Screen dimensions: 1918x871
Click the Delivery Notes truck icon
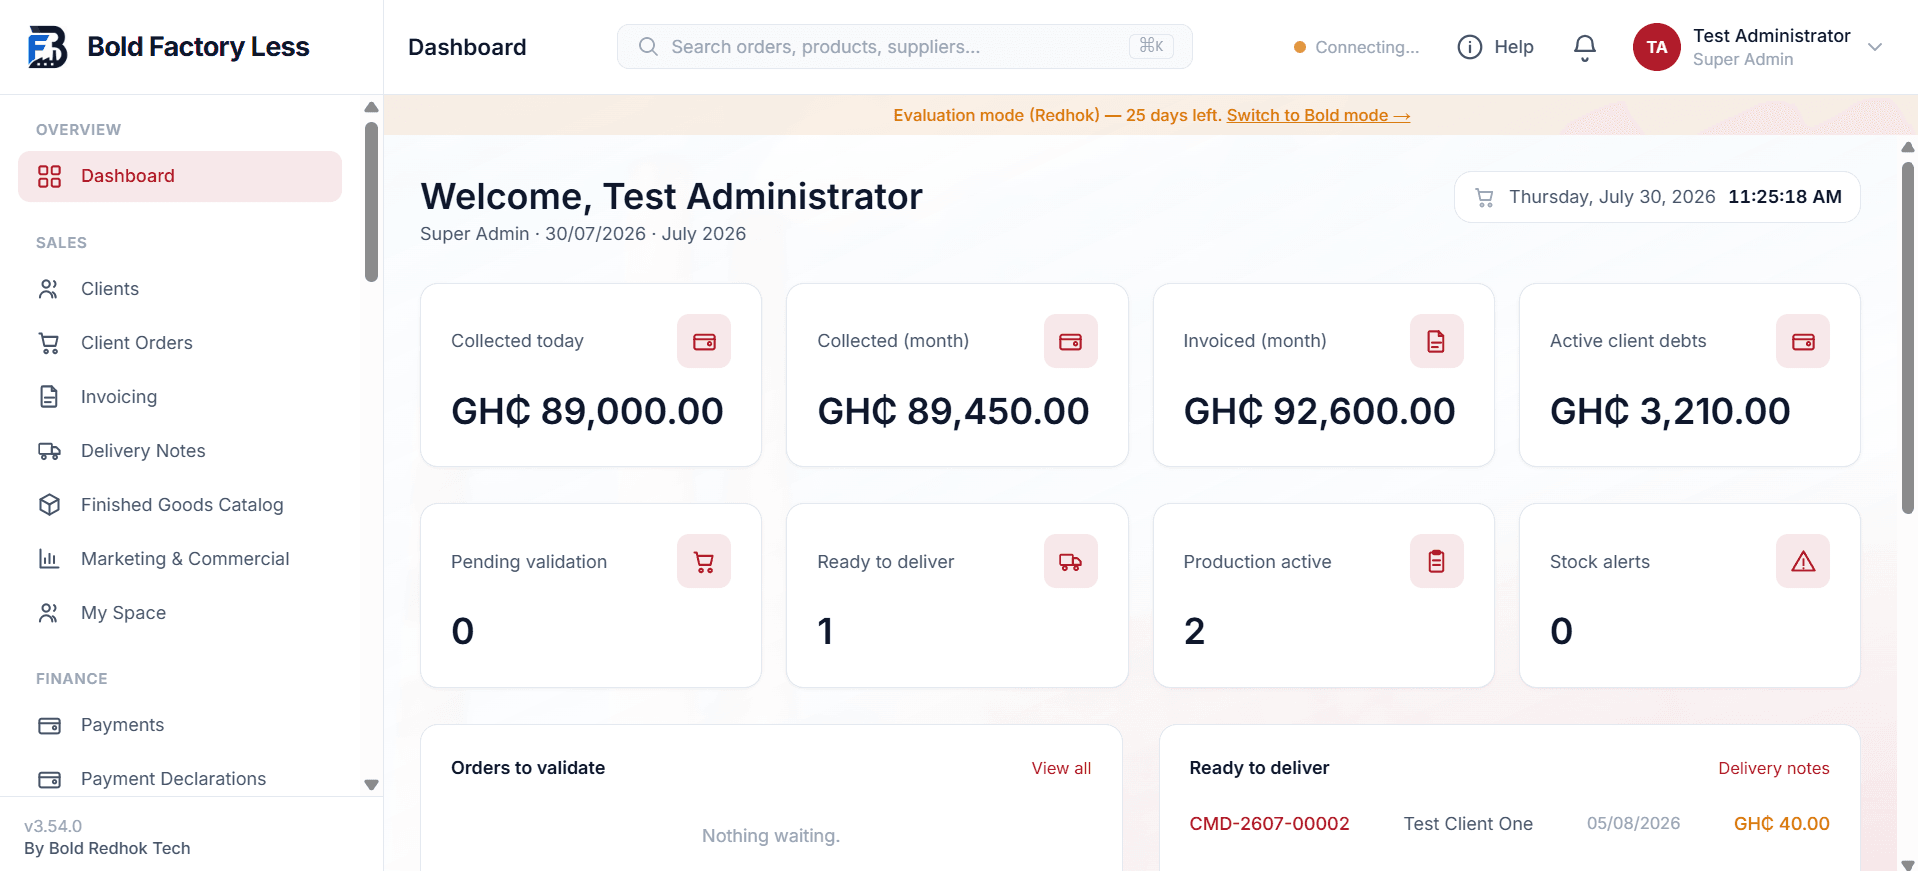point(49,451)
